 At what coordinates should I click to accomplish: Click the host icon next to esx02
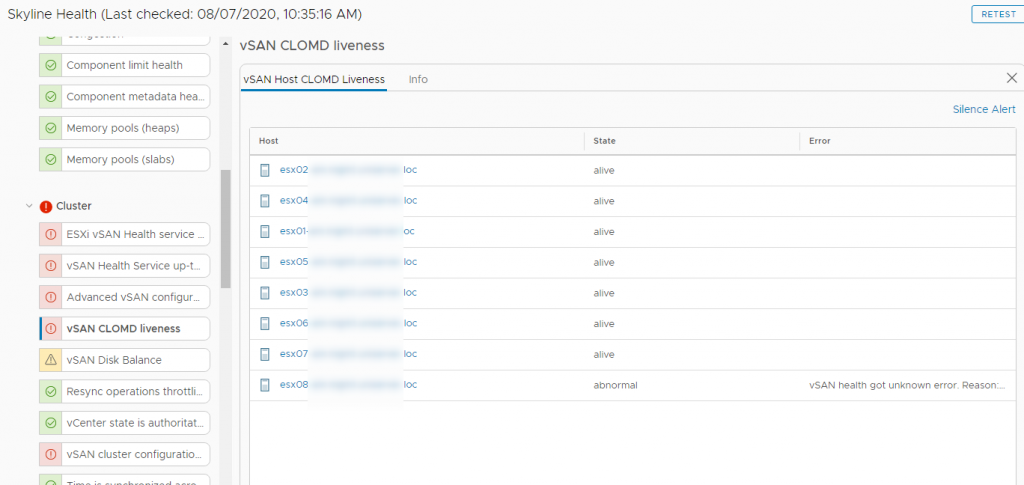(264, 170)
